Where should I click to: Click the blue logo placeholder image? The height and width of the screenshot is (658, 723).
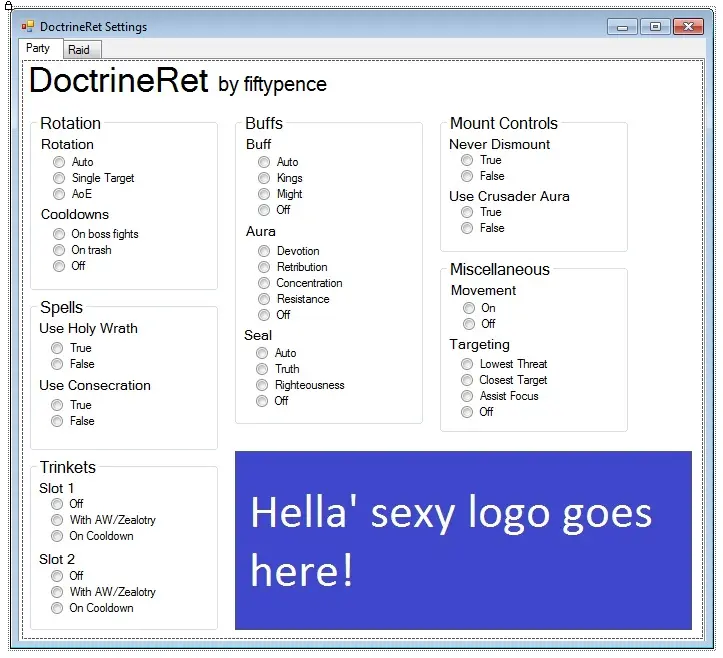(463, 540)
